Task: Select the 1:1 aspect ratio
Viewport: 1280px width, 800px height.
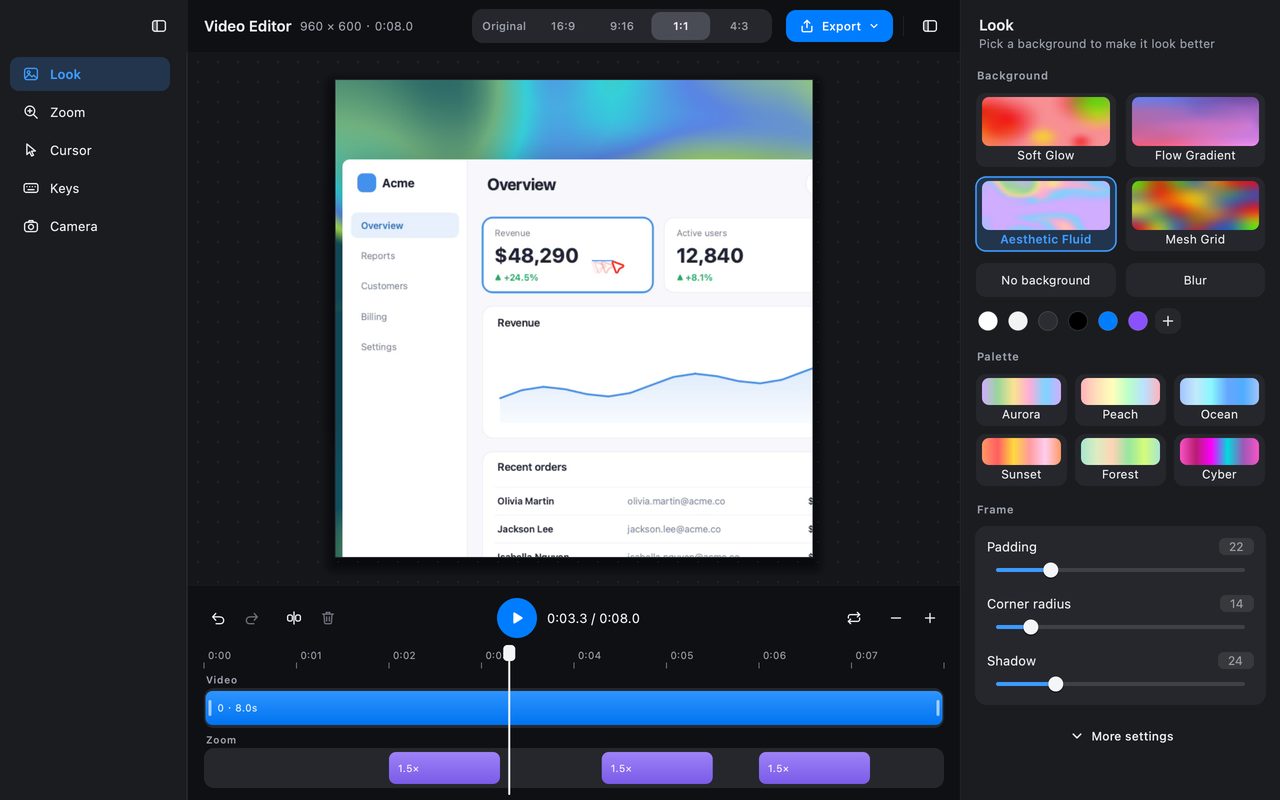Action: point(681,26)
